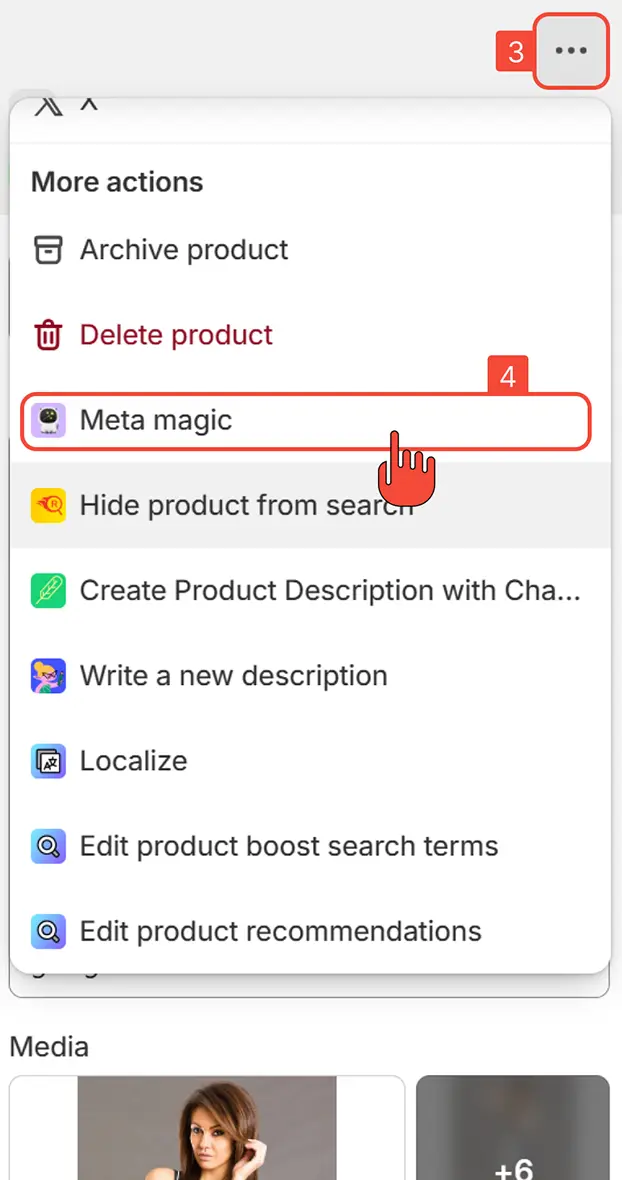Select the "Meta magic" action

pos(154,421)
